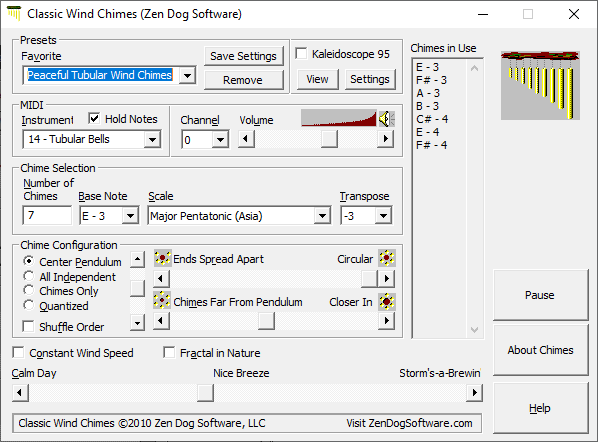
Task: Open the Favorite presets dropdown
Action: (187, 75)
